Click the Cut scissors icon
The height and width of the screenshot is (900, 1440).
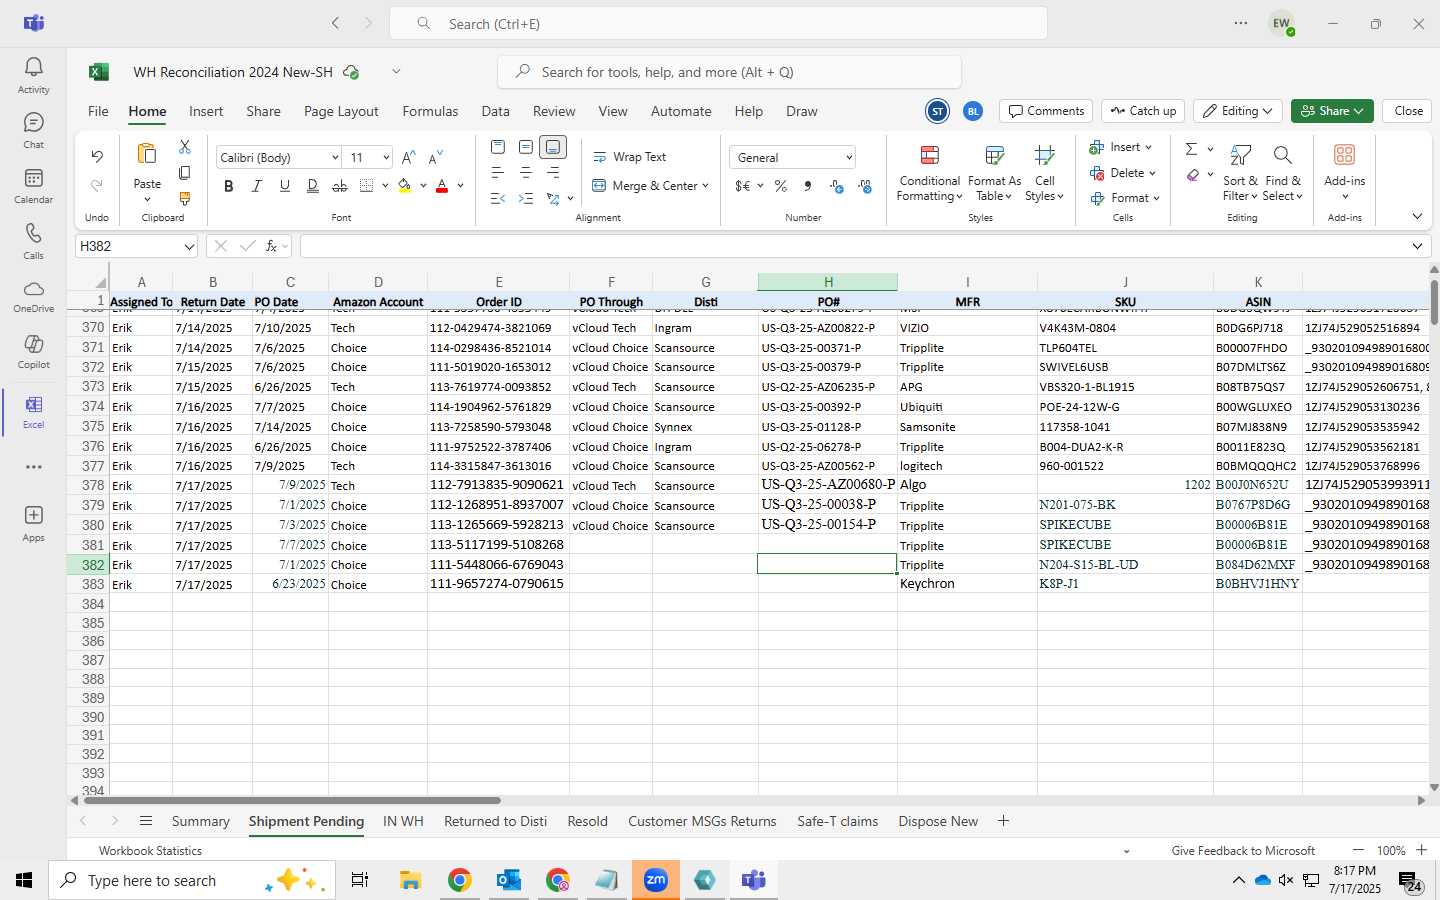tap(185, 147)
